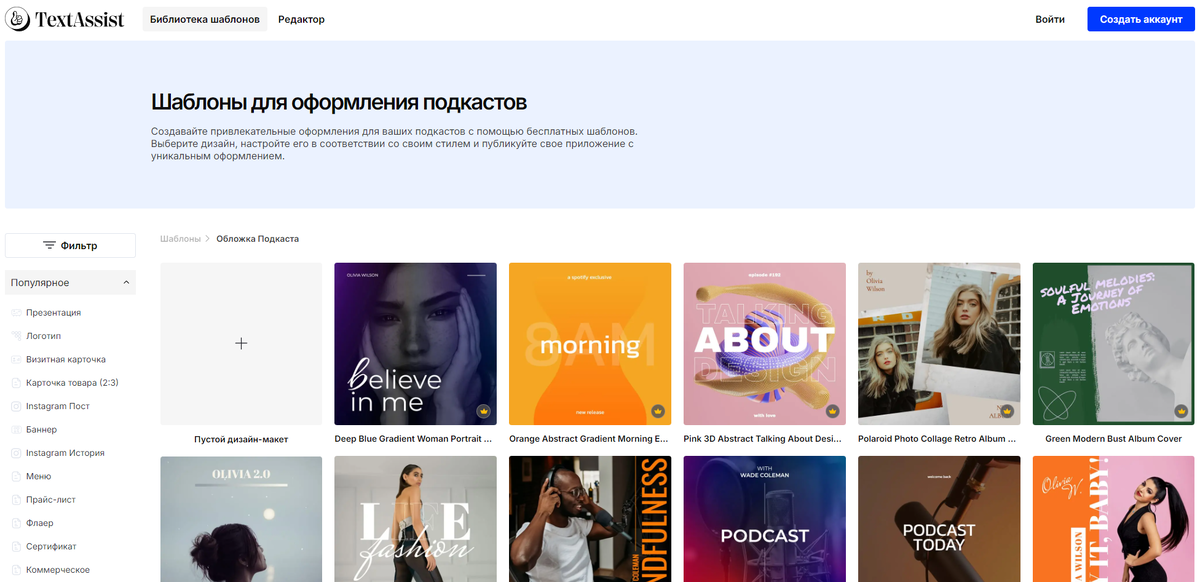Click the Войти button
The image size is (1200, 582).
(1050, 18)
